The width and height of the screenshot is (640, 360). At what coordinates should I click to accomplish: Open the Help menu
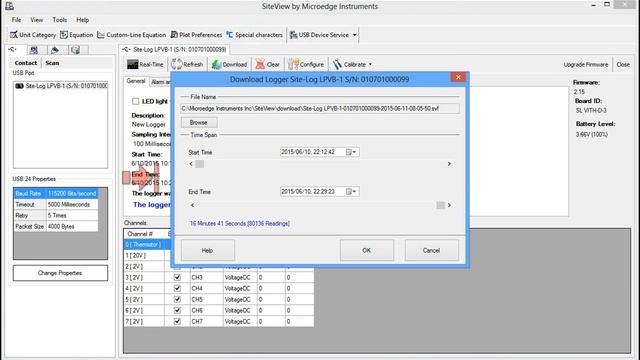click(x=82, y=20)
